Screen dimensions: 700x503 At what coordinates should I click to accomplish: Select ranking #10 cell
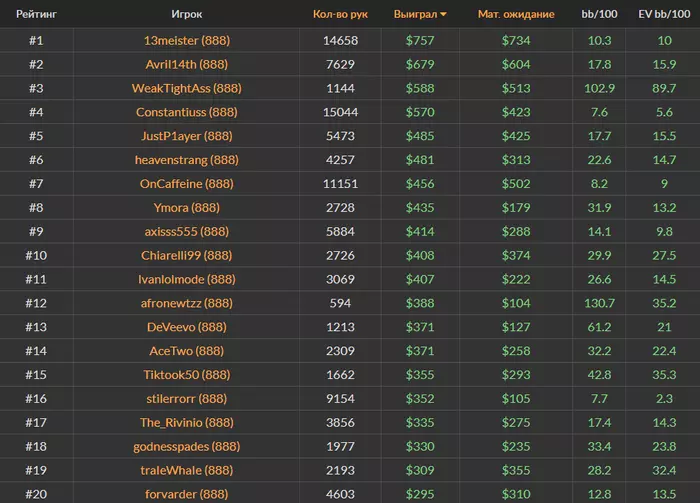36,255
